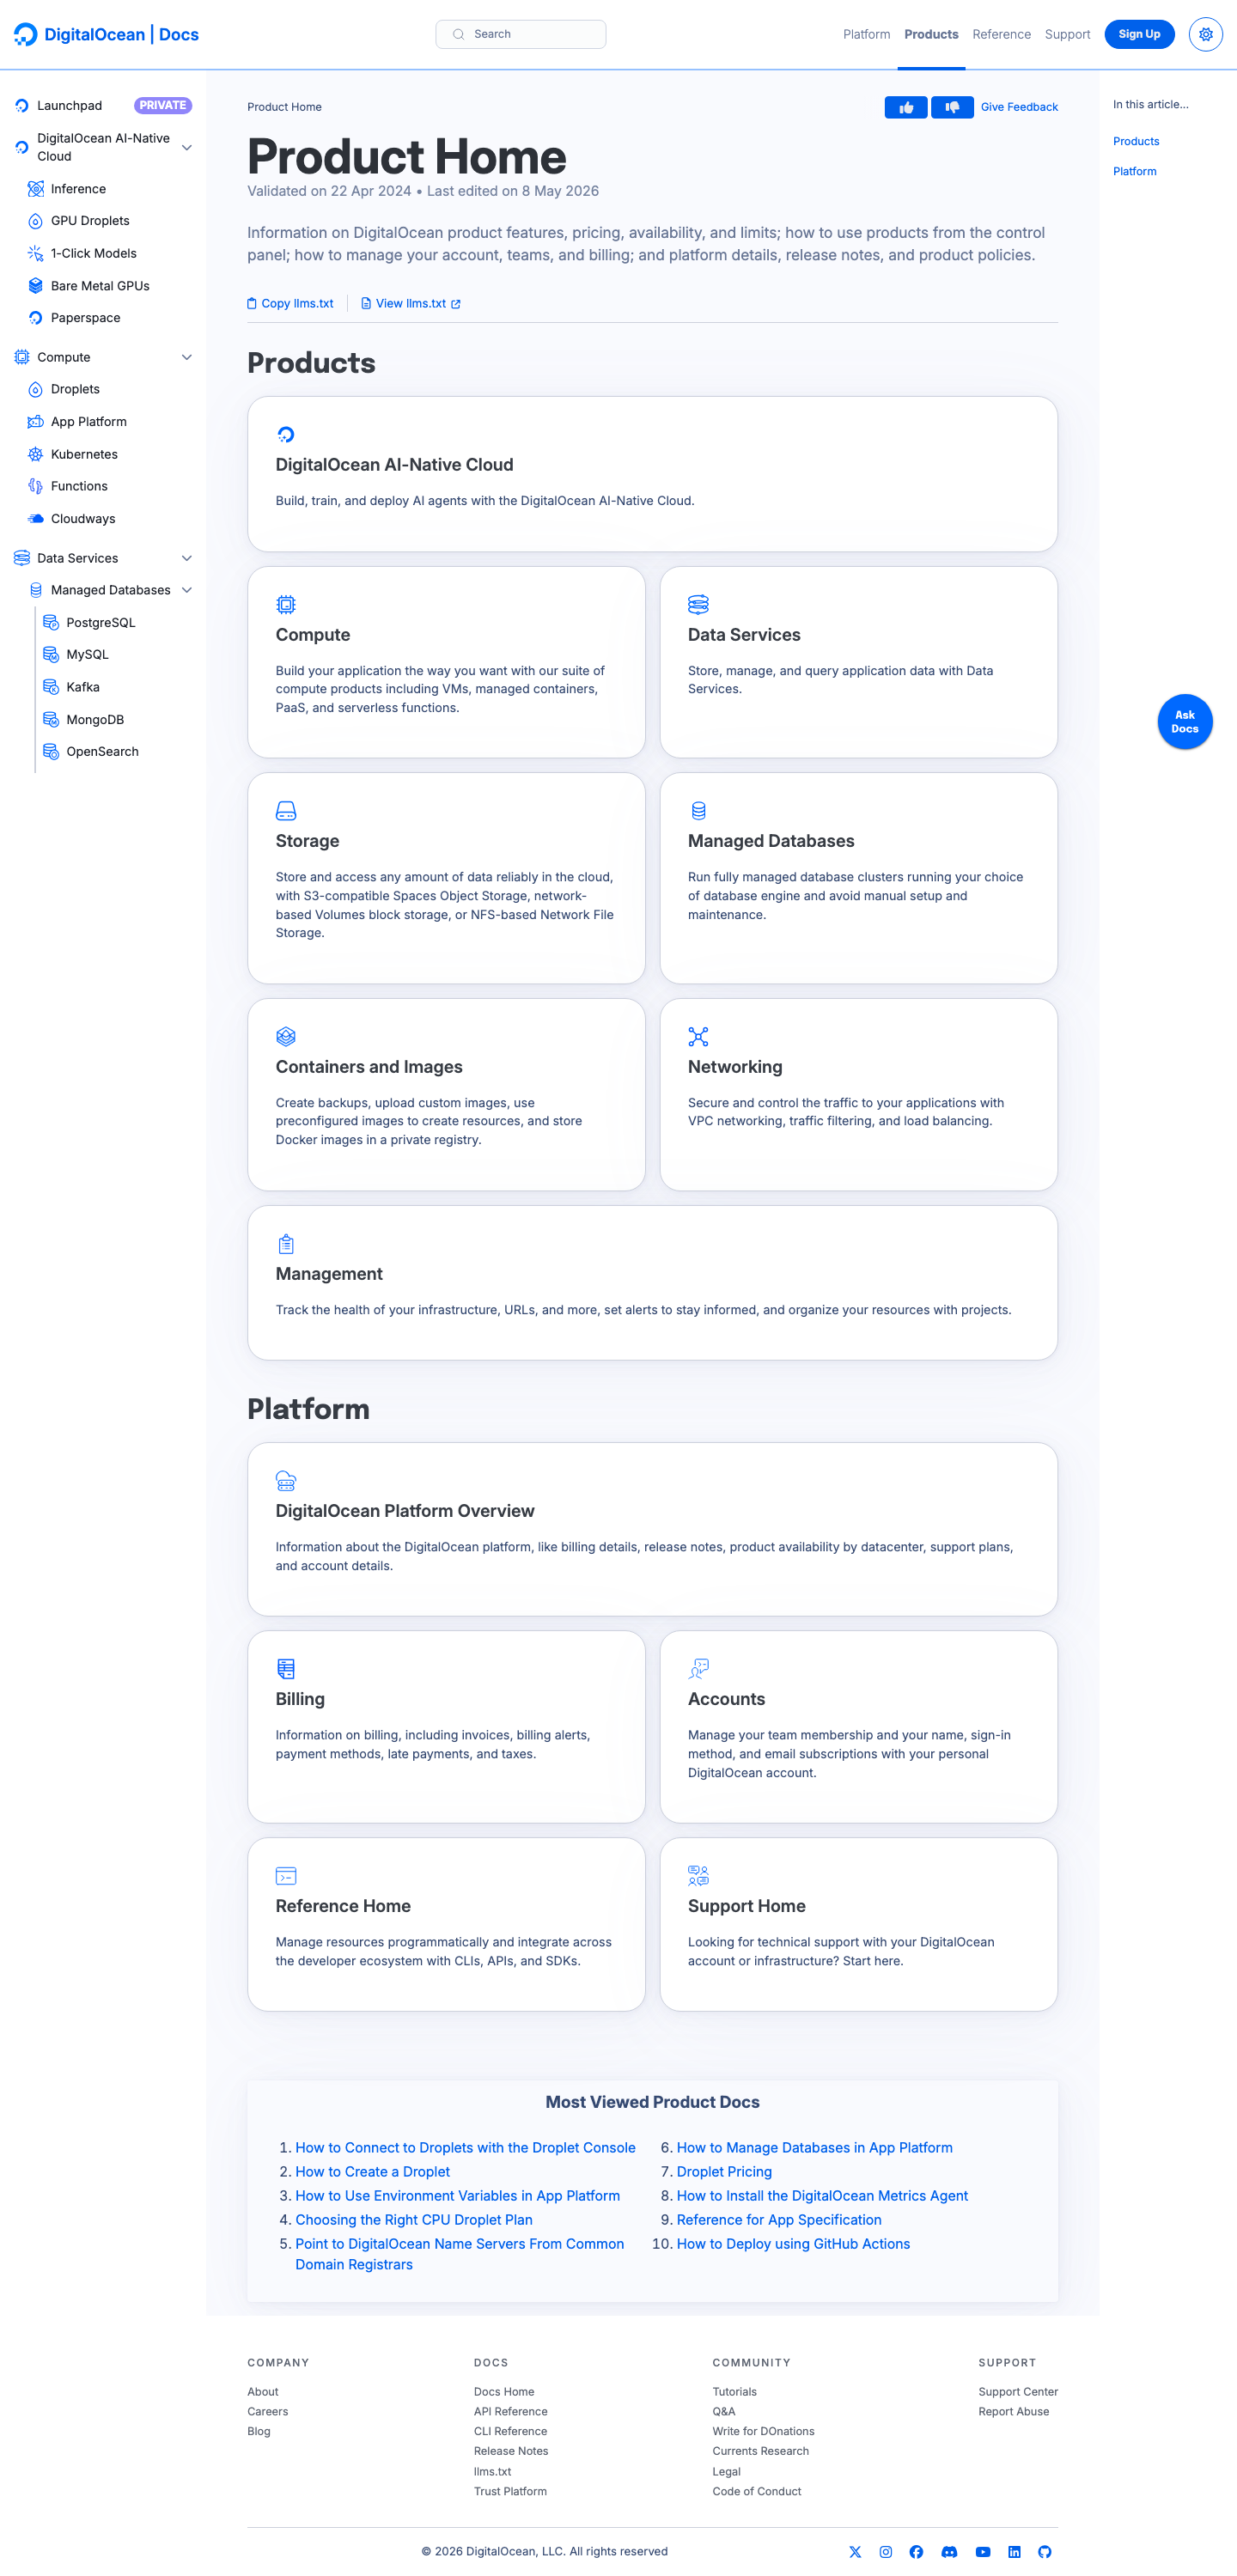This screenshot has width=1237, height=2576.
Task: Select MySQL in the sidebar
Action: [87, 654]
